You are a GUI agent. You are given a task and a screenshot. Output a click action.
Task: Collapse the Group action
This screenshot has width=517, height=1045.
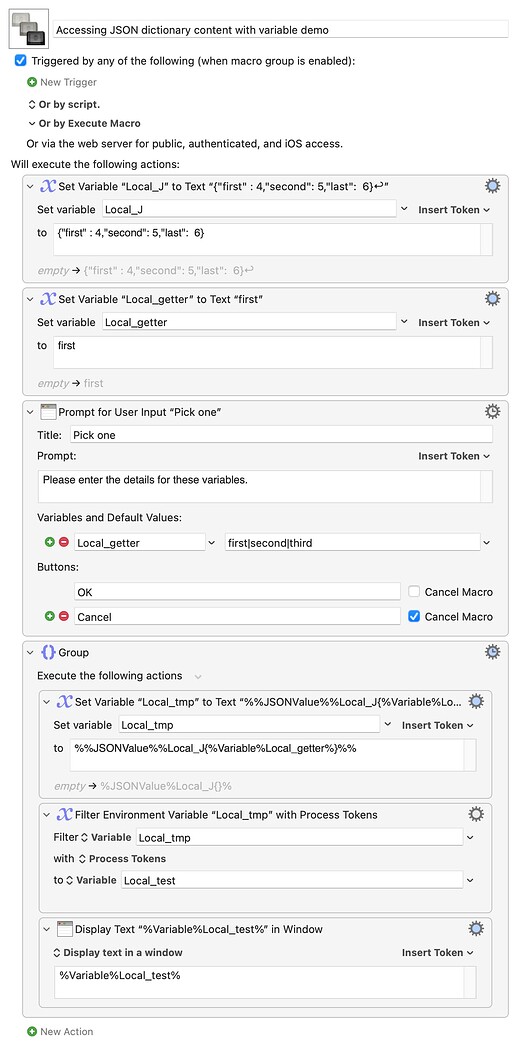pos(31,652)
